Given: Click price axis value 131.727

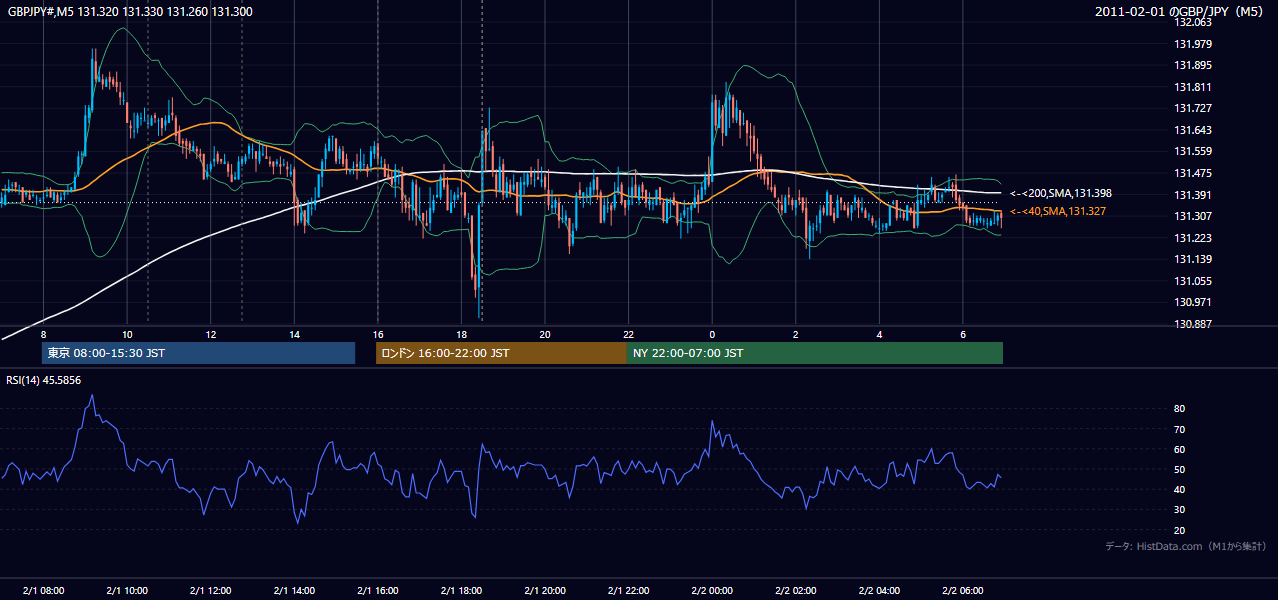Looking at the screenshot, I should 1193,108.
